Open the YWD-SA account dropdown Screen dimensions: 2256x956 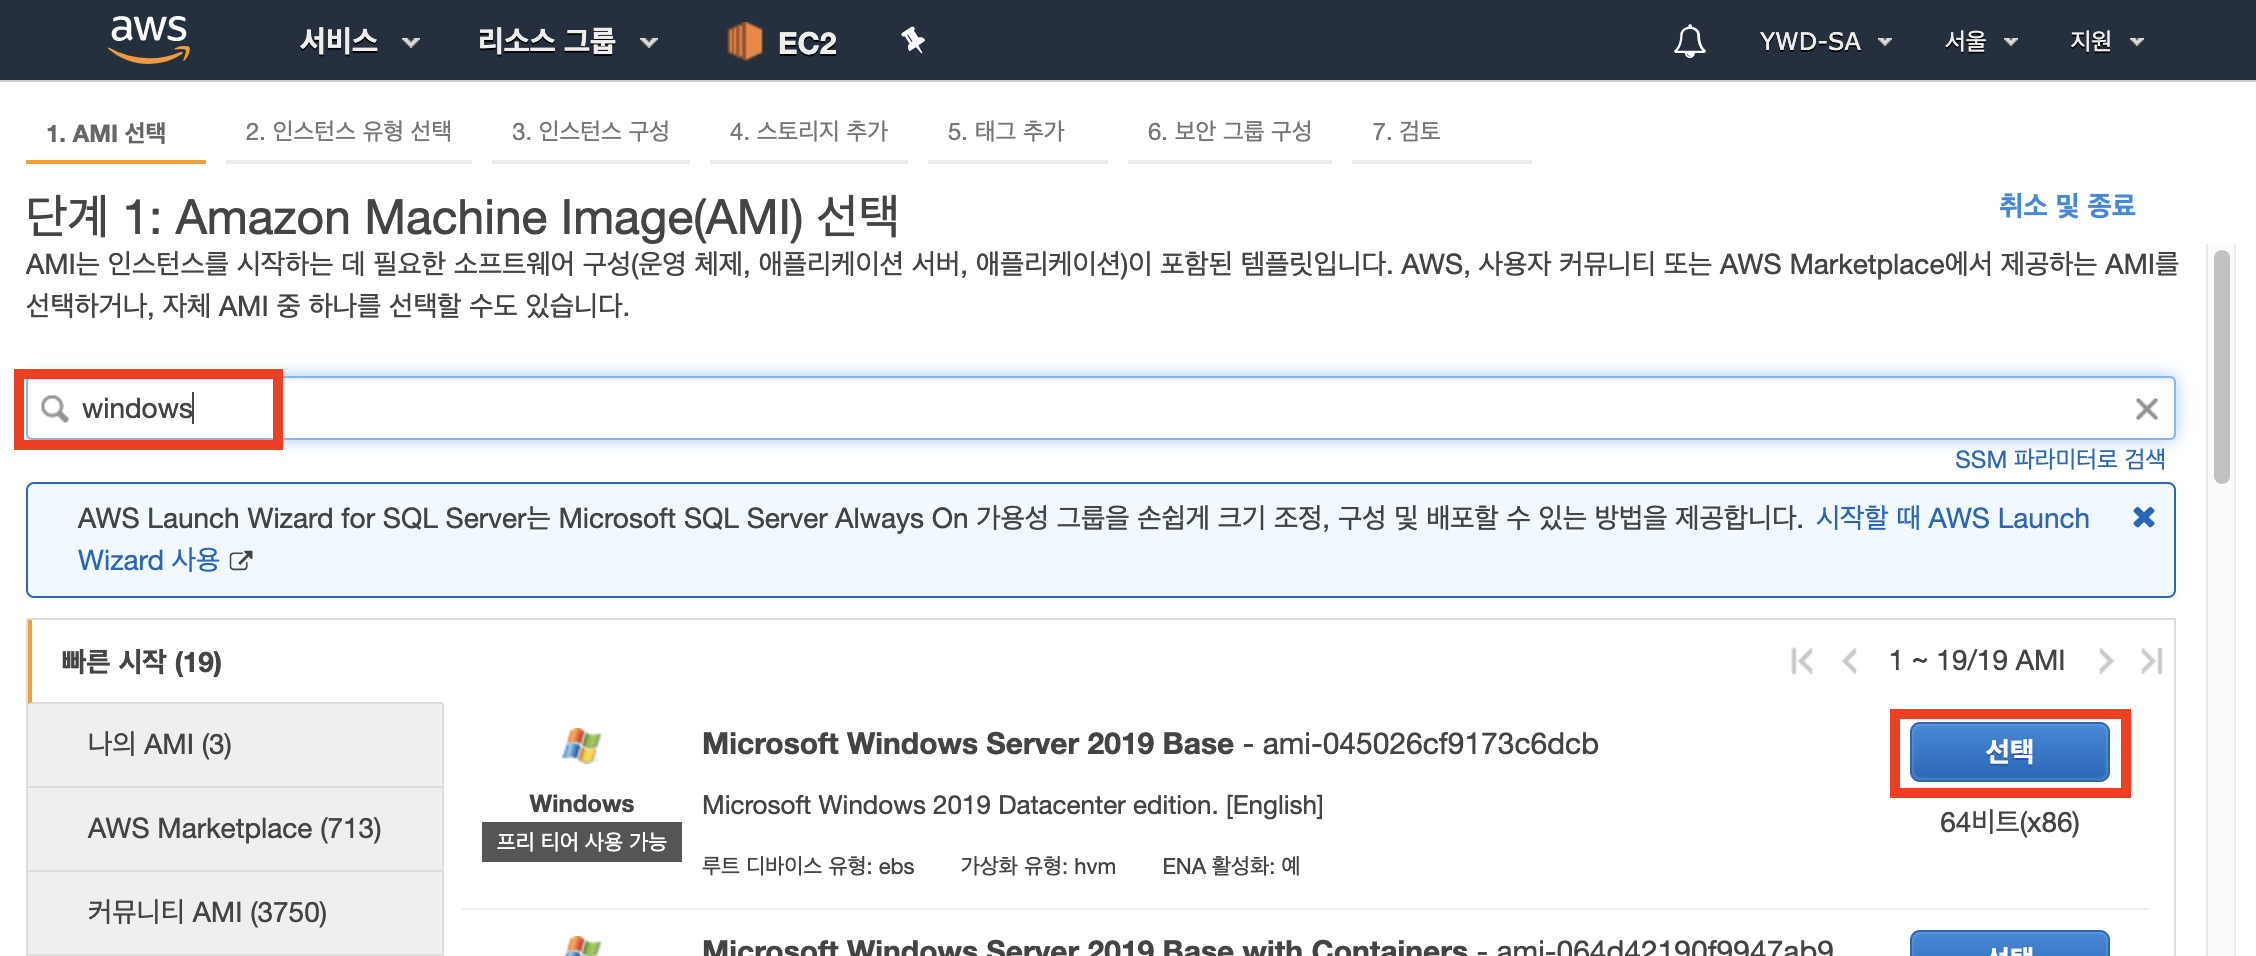[x=1825, y=41]
